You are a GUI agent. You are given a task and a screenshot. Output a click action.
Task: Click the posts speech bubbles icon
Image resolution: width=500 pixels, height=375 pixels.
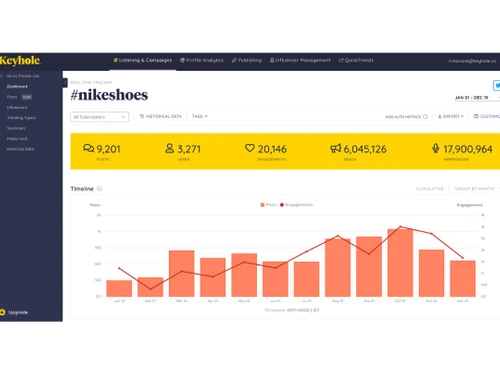[89, 148]
